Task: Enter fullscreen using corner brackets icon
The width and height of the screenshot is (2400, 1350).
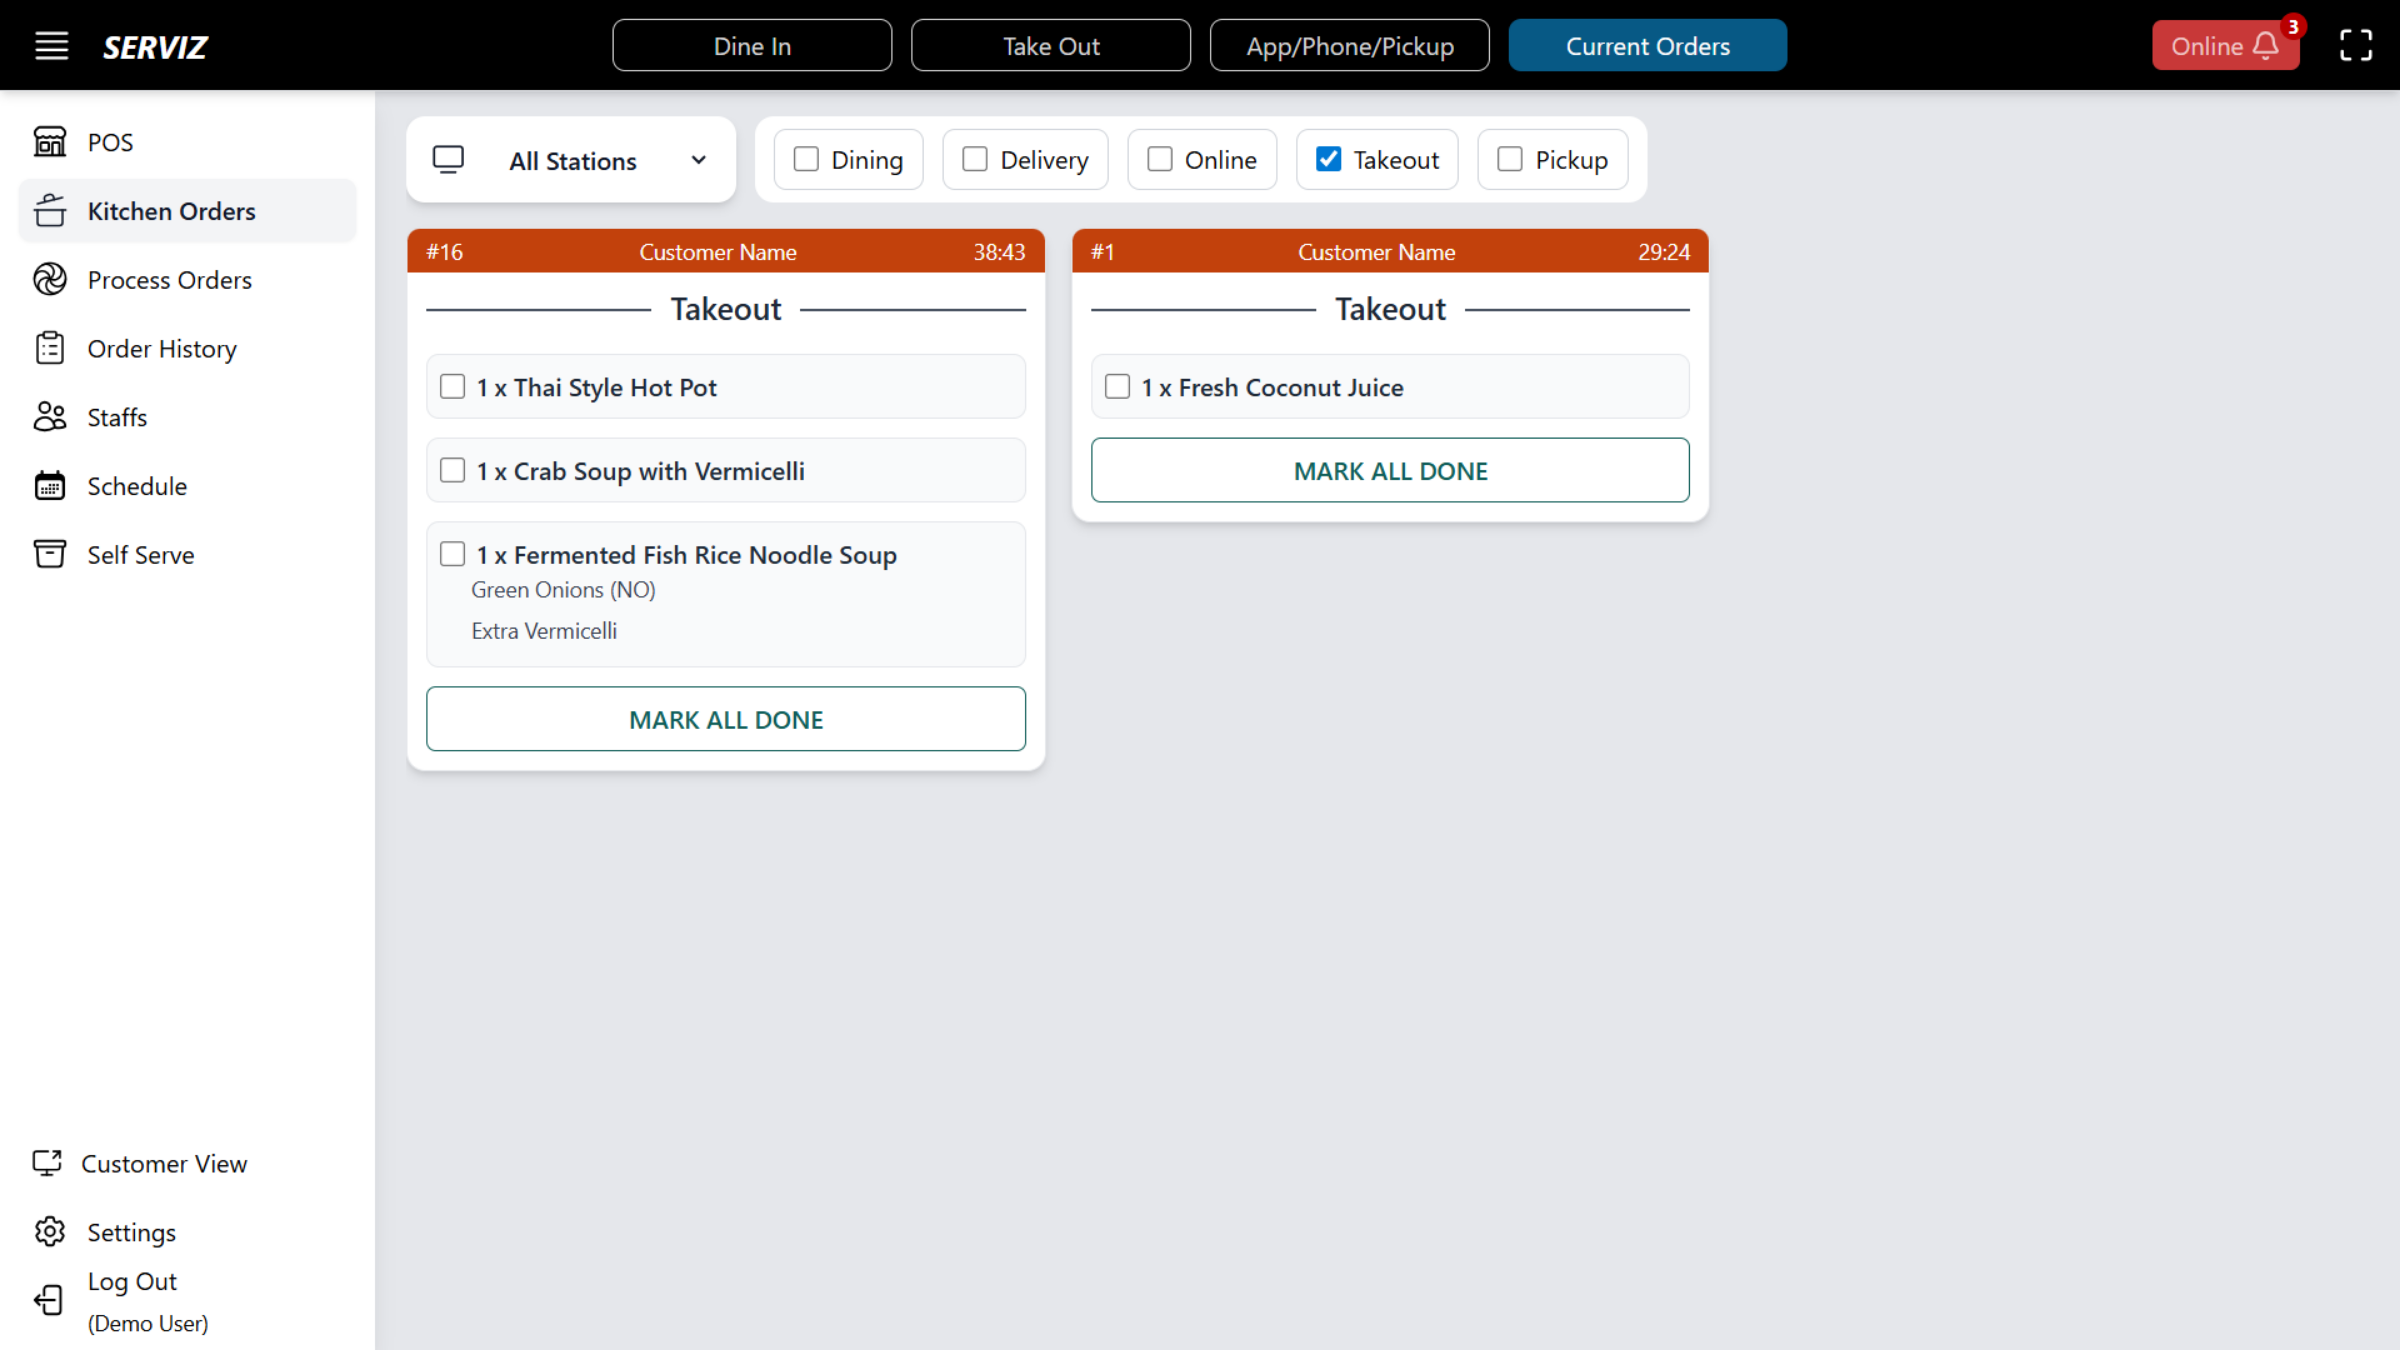Action: click(2355, 46)
